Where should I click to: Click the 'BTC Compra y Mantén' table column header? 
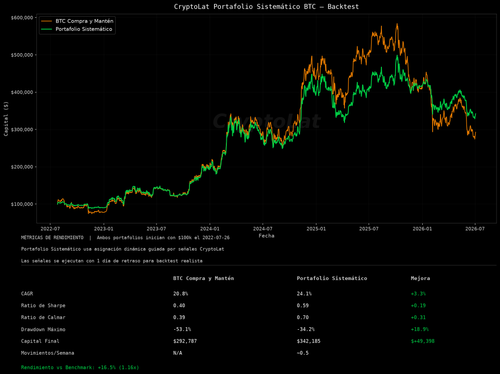(203, 278)
